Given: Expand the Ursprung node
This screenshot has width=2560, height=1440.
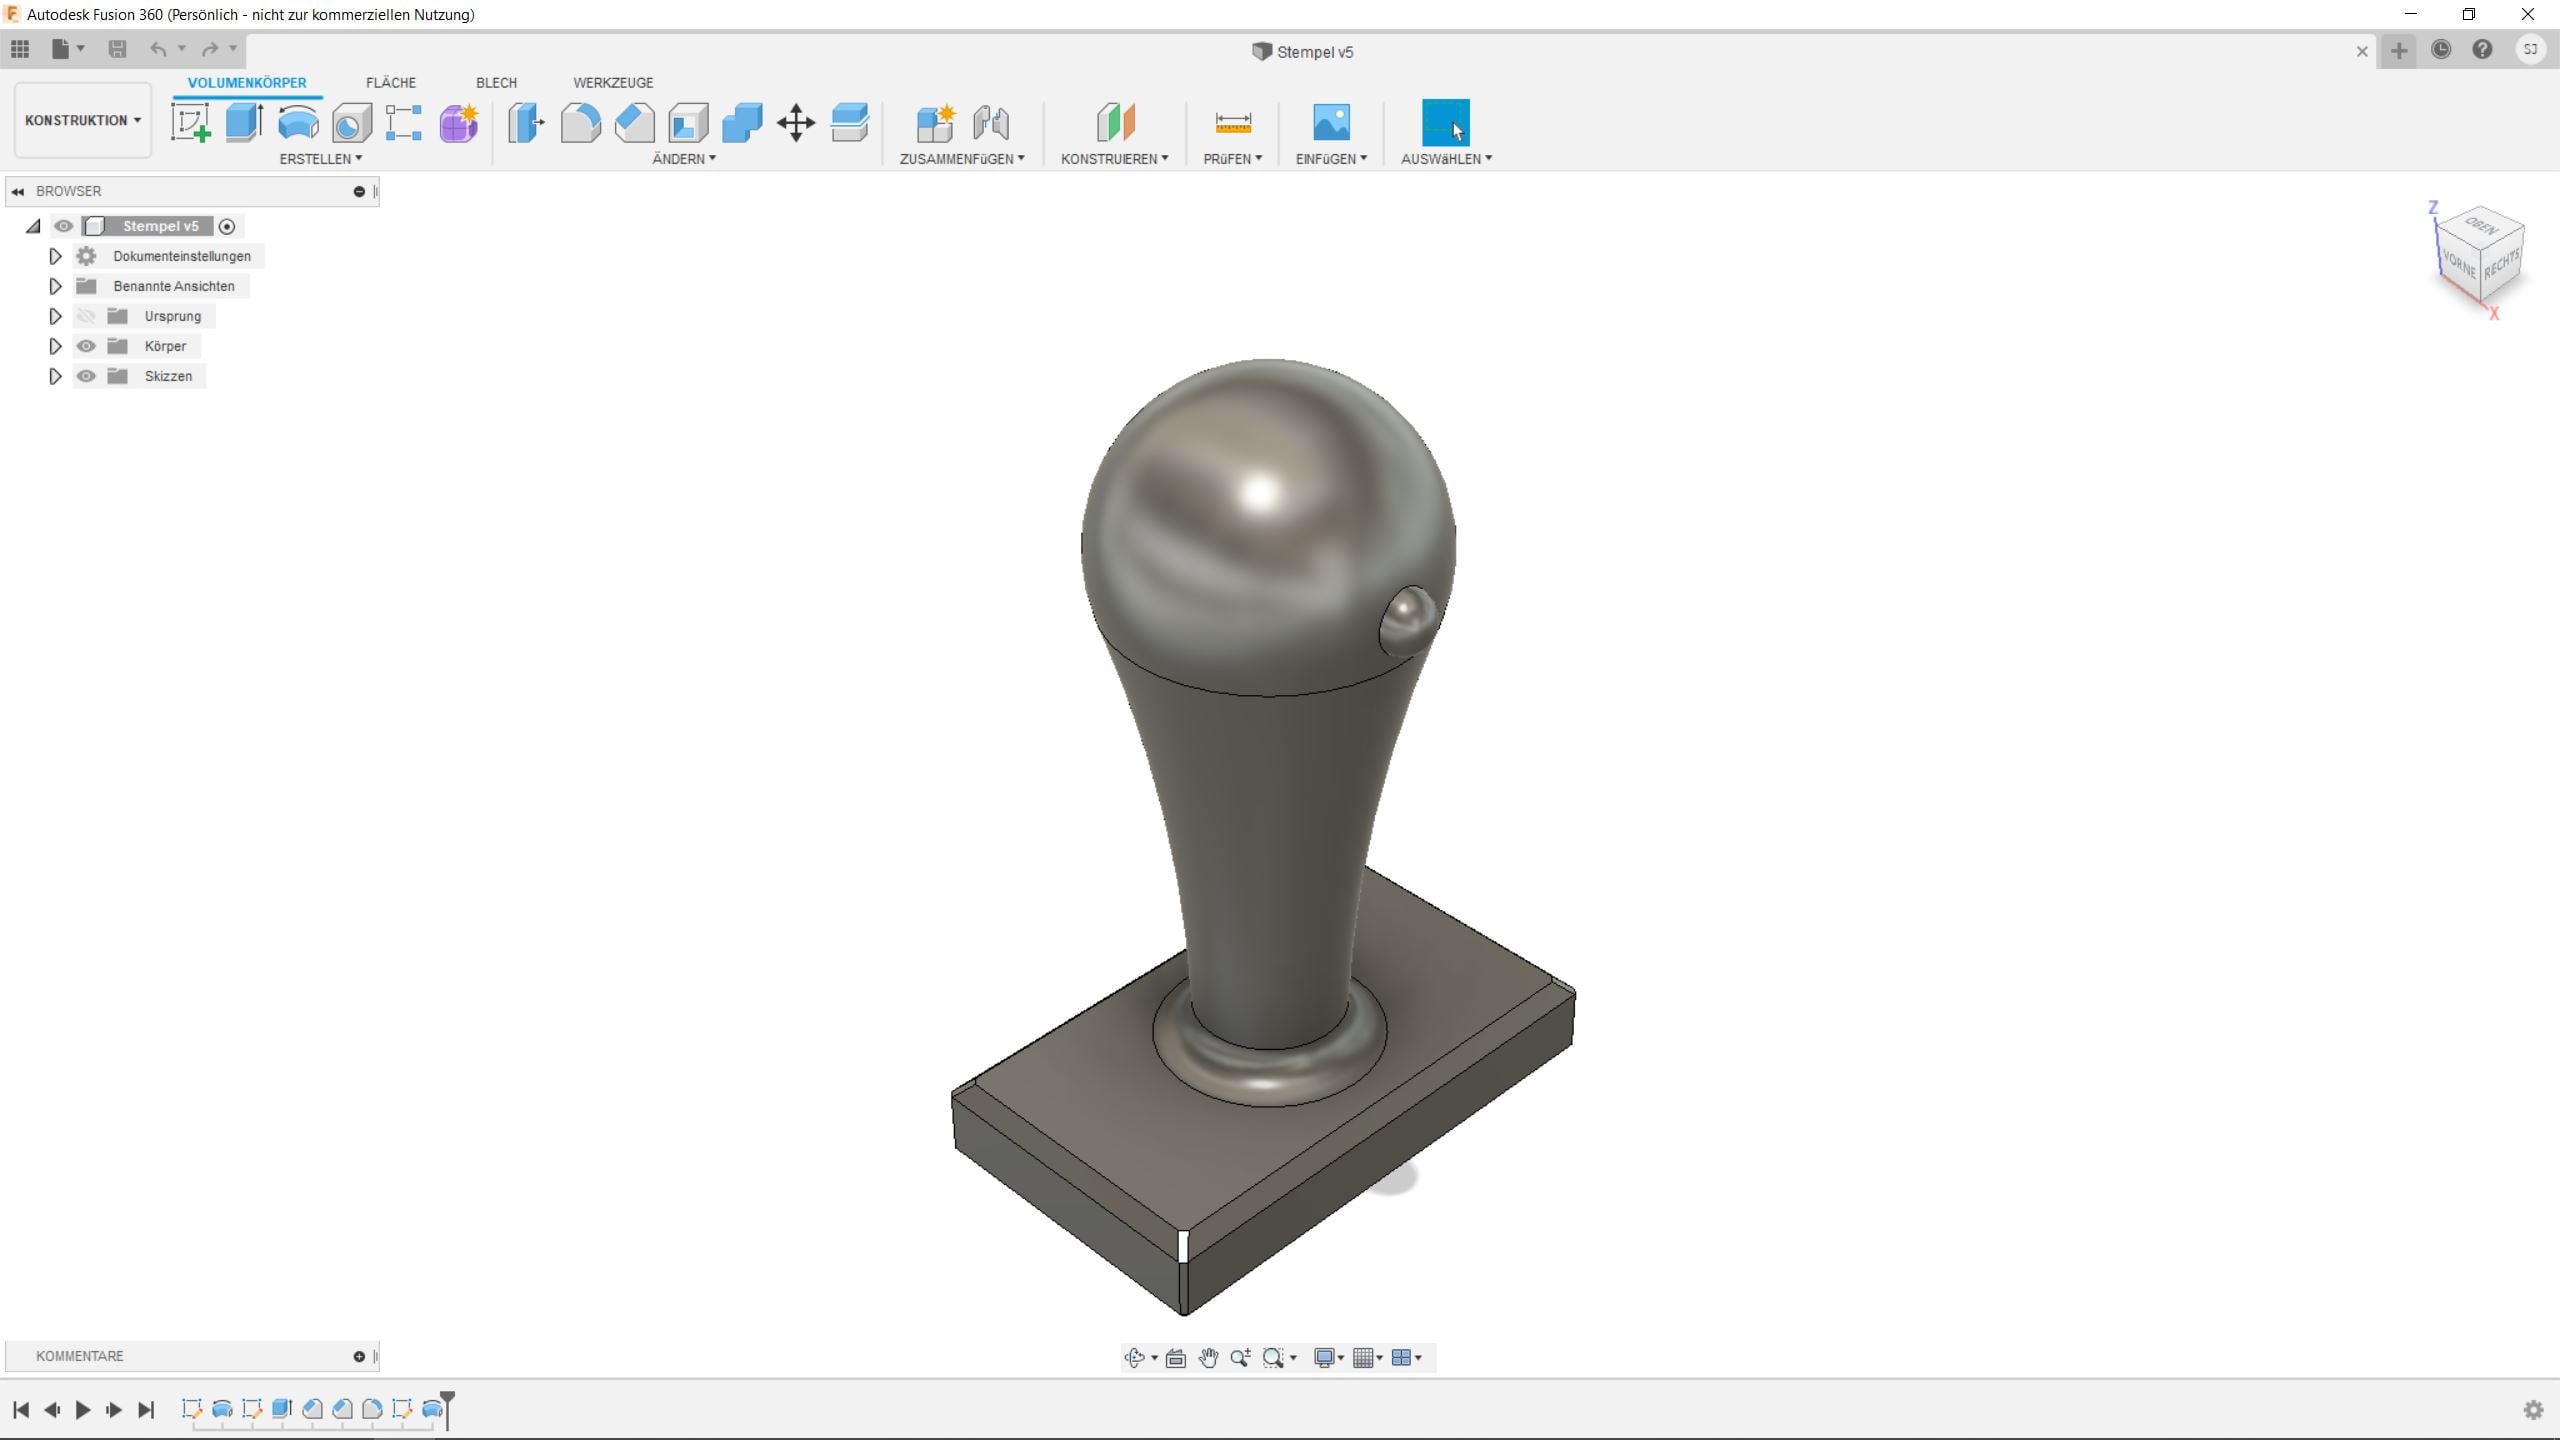Looking at the screenshot, I should click(x=55, y=316).
